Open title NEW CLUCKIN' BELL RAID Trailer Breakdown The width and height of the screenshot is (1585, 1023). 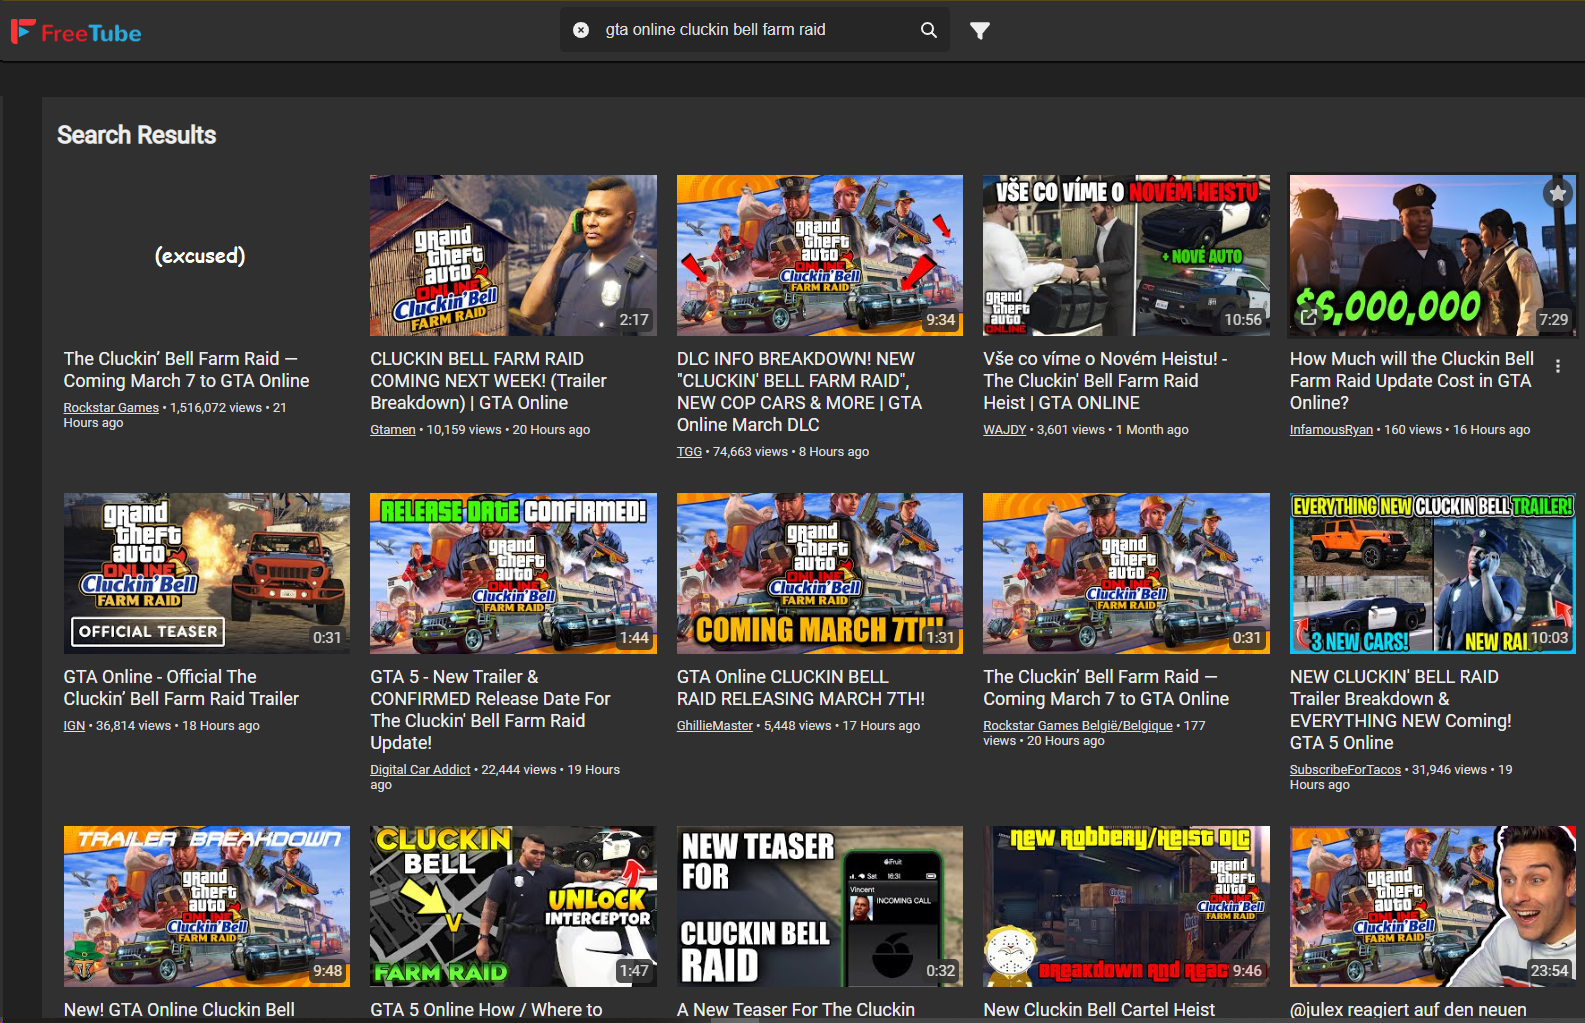click(x=1401, y=710)
